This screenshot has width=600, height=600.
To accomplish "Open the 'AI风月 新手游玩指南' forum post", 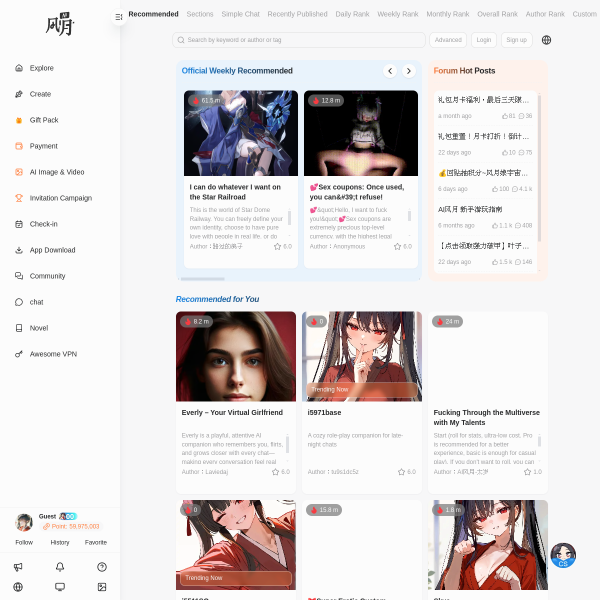I will (x=470, y=209).
